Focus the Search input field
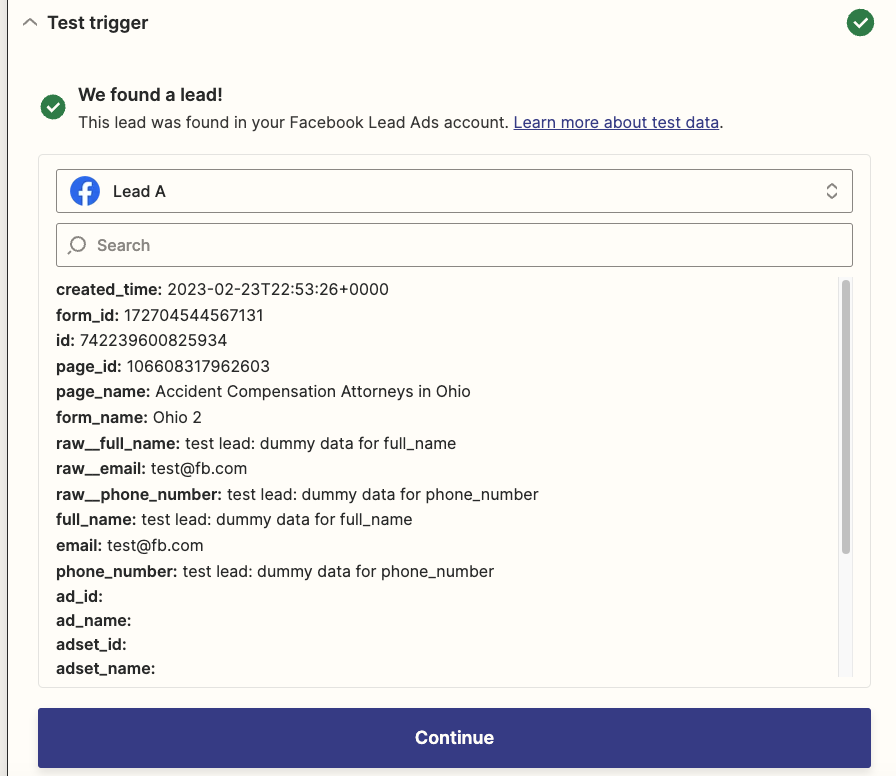This screenshot has width=896, height=776. click(454, 245)
